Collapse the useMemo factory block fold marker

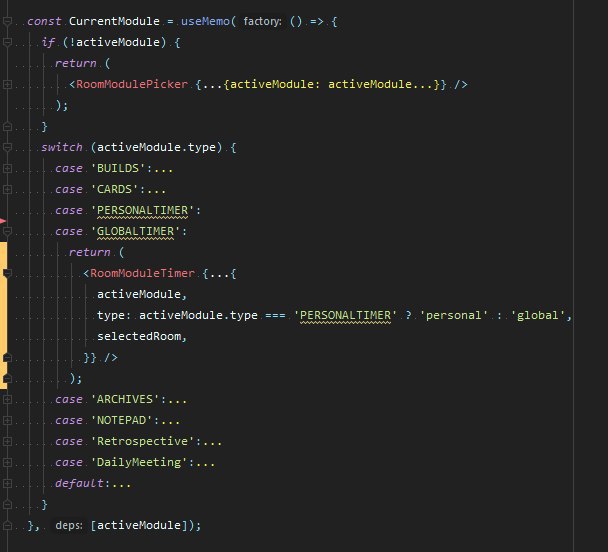click(7, 21)
